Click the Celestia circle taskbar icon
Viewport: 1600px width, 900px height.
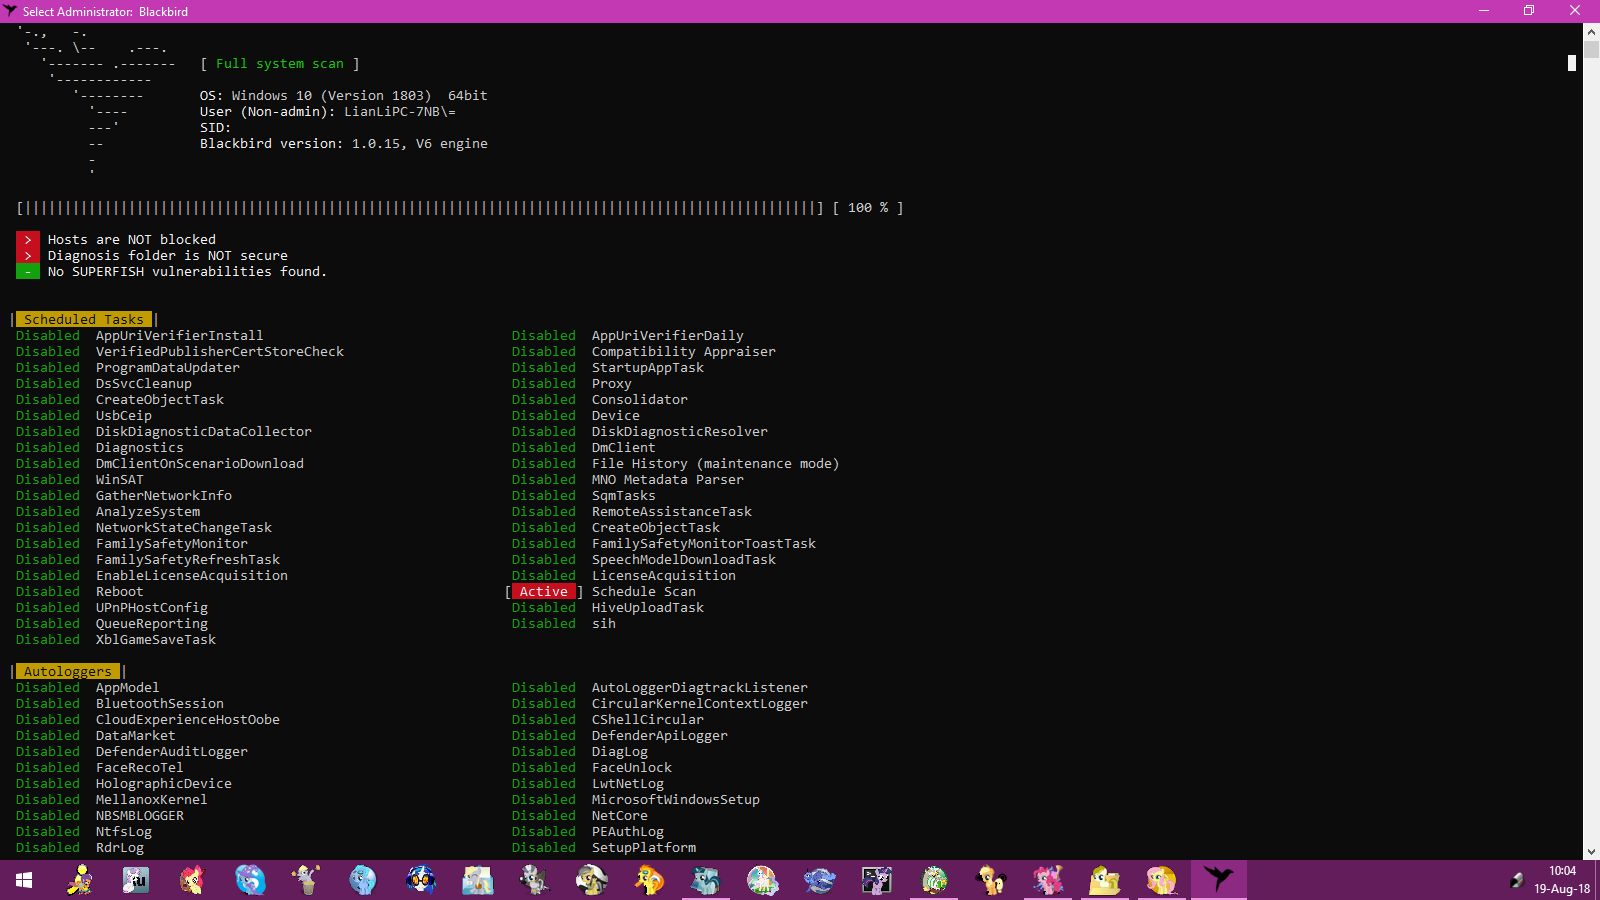[763, 880]
